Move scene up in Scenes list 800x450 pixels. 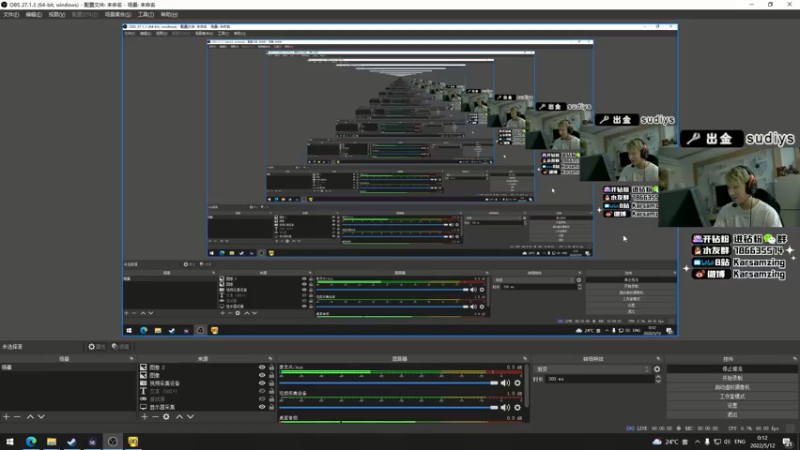30,417
